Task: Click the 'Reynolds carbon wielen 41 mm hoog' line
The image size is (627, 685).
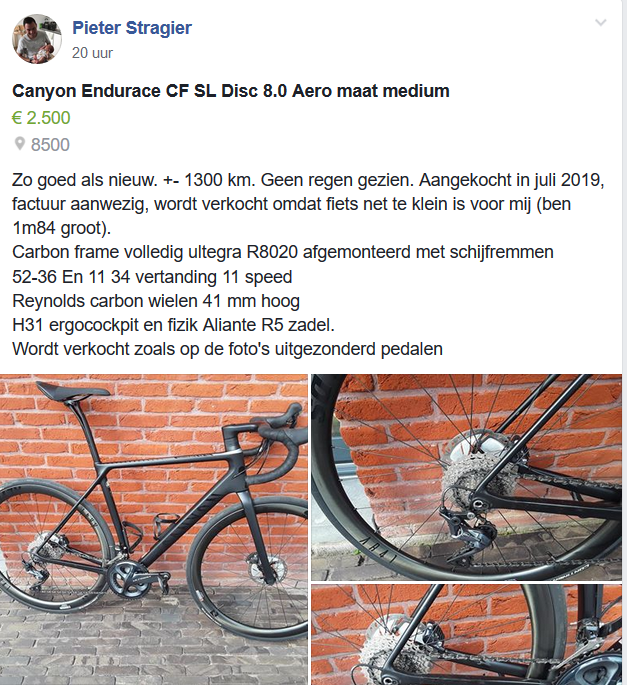Action: click(x=156, y=301)
